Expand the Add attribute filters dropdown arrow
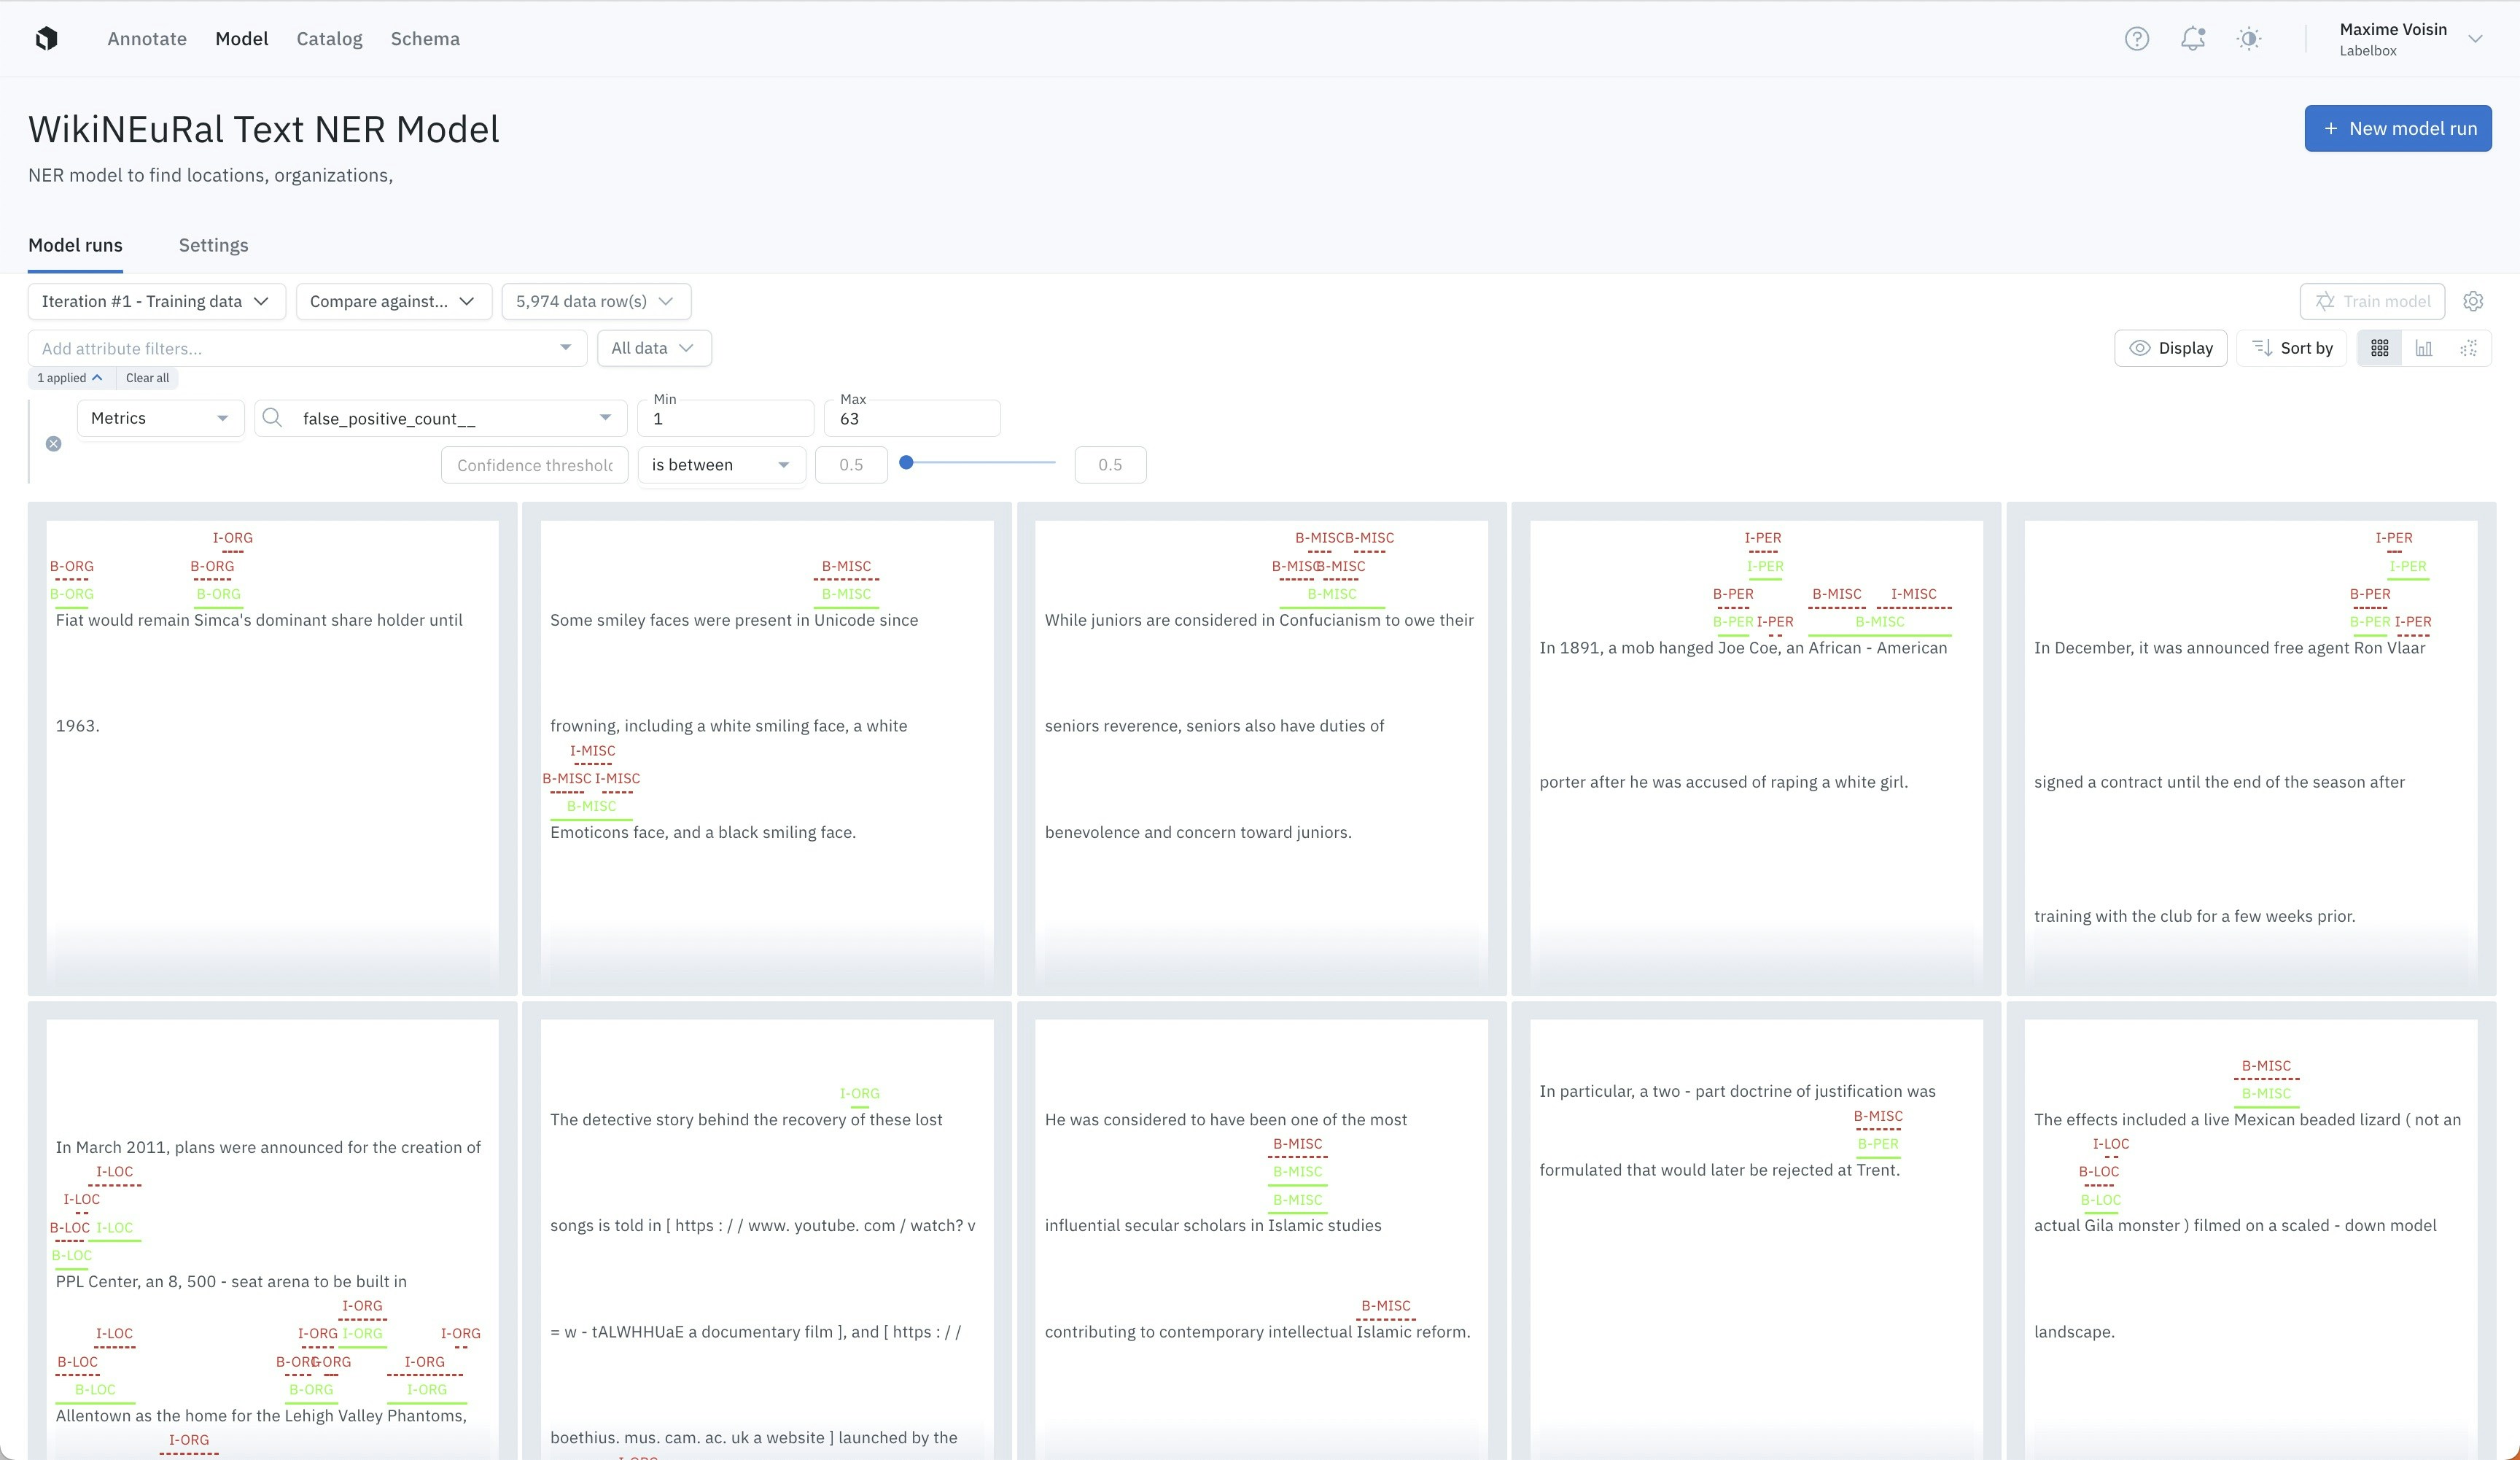The width and height of the screenshot is (2520, 1460). click(566, 348)
